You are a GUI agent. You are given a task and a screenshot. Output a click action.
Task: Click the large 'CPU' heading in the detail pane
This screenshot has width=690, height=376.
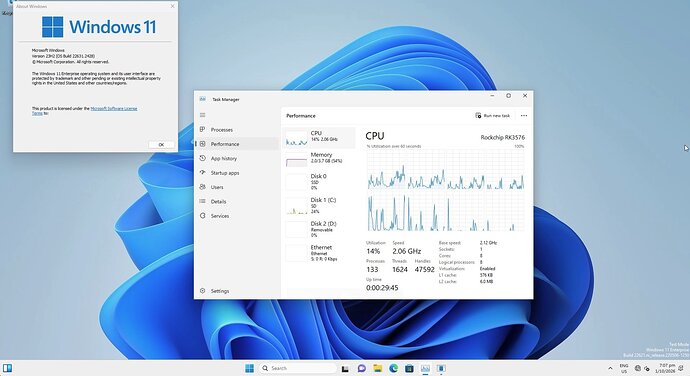click(x=375, y=136)
